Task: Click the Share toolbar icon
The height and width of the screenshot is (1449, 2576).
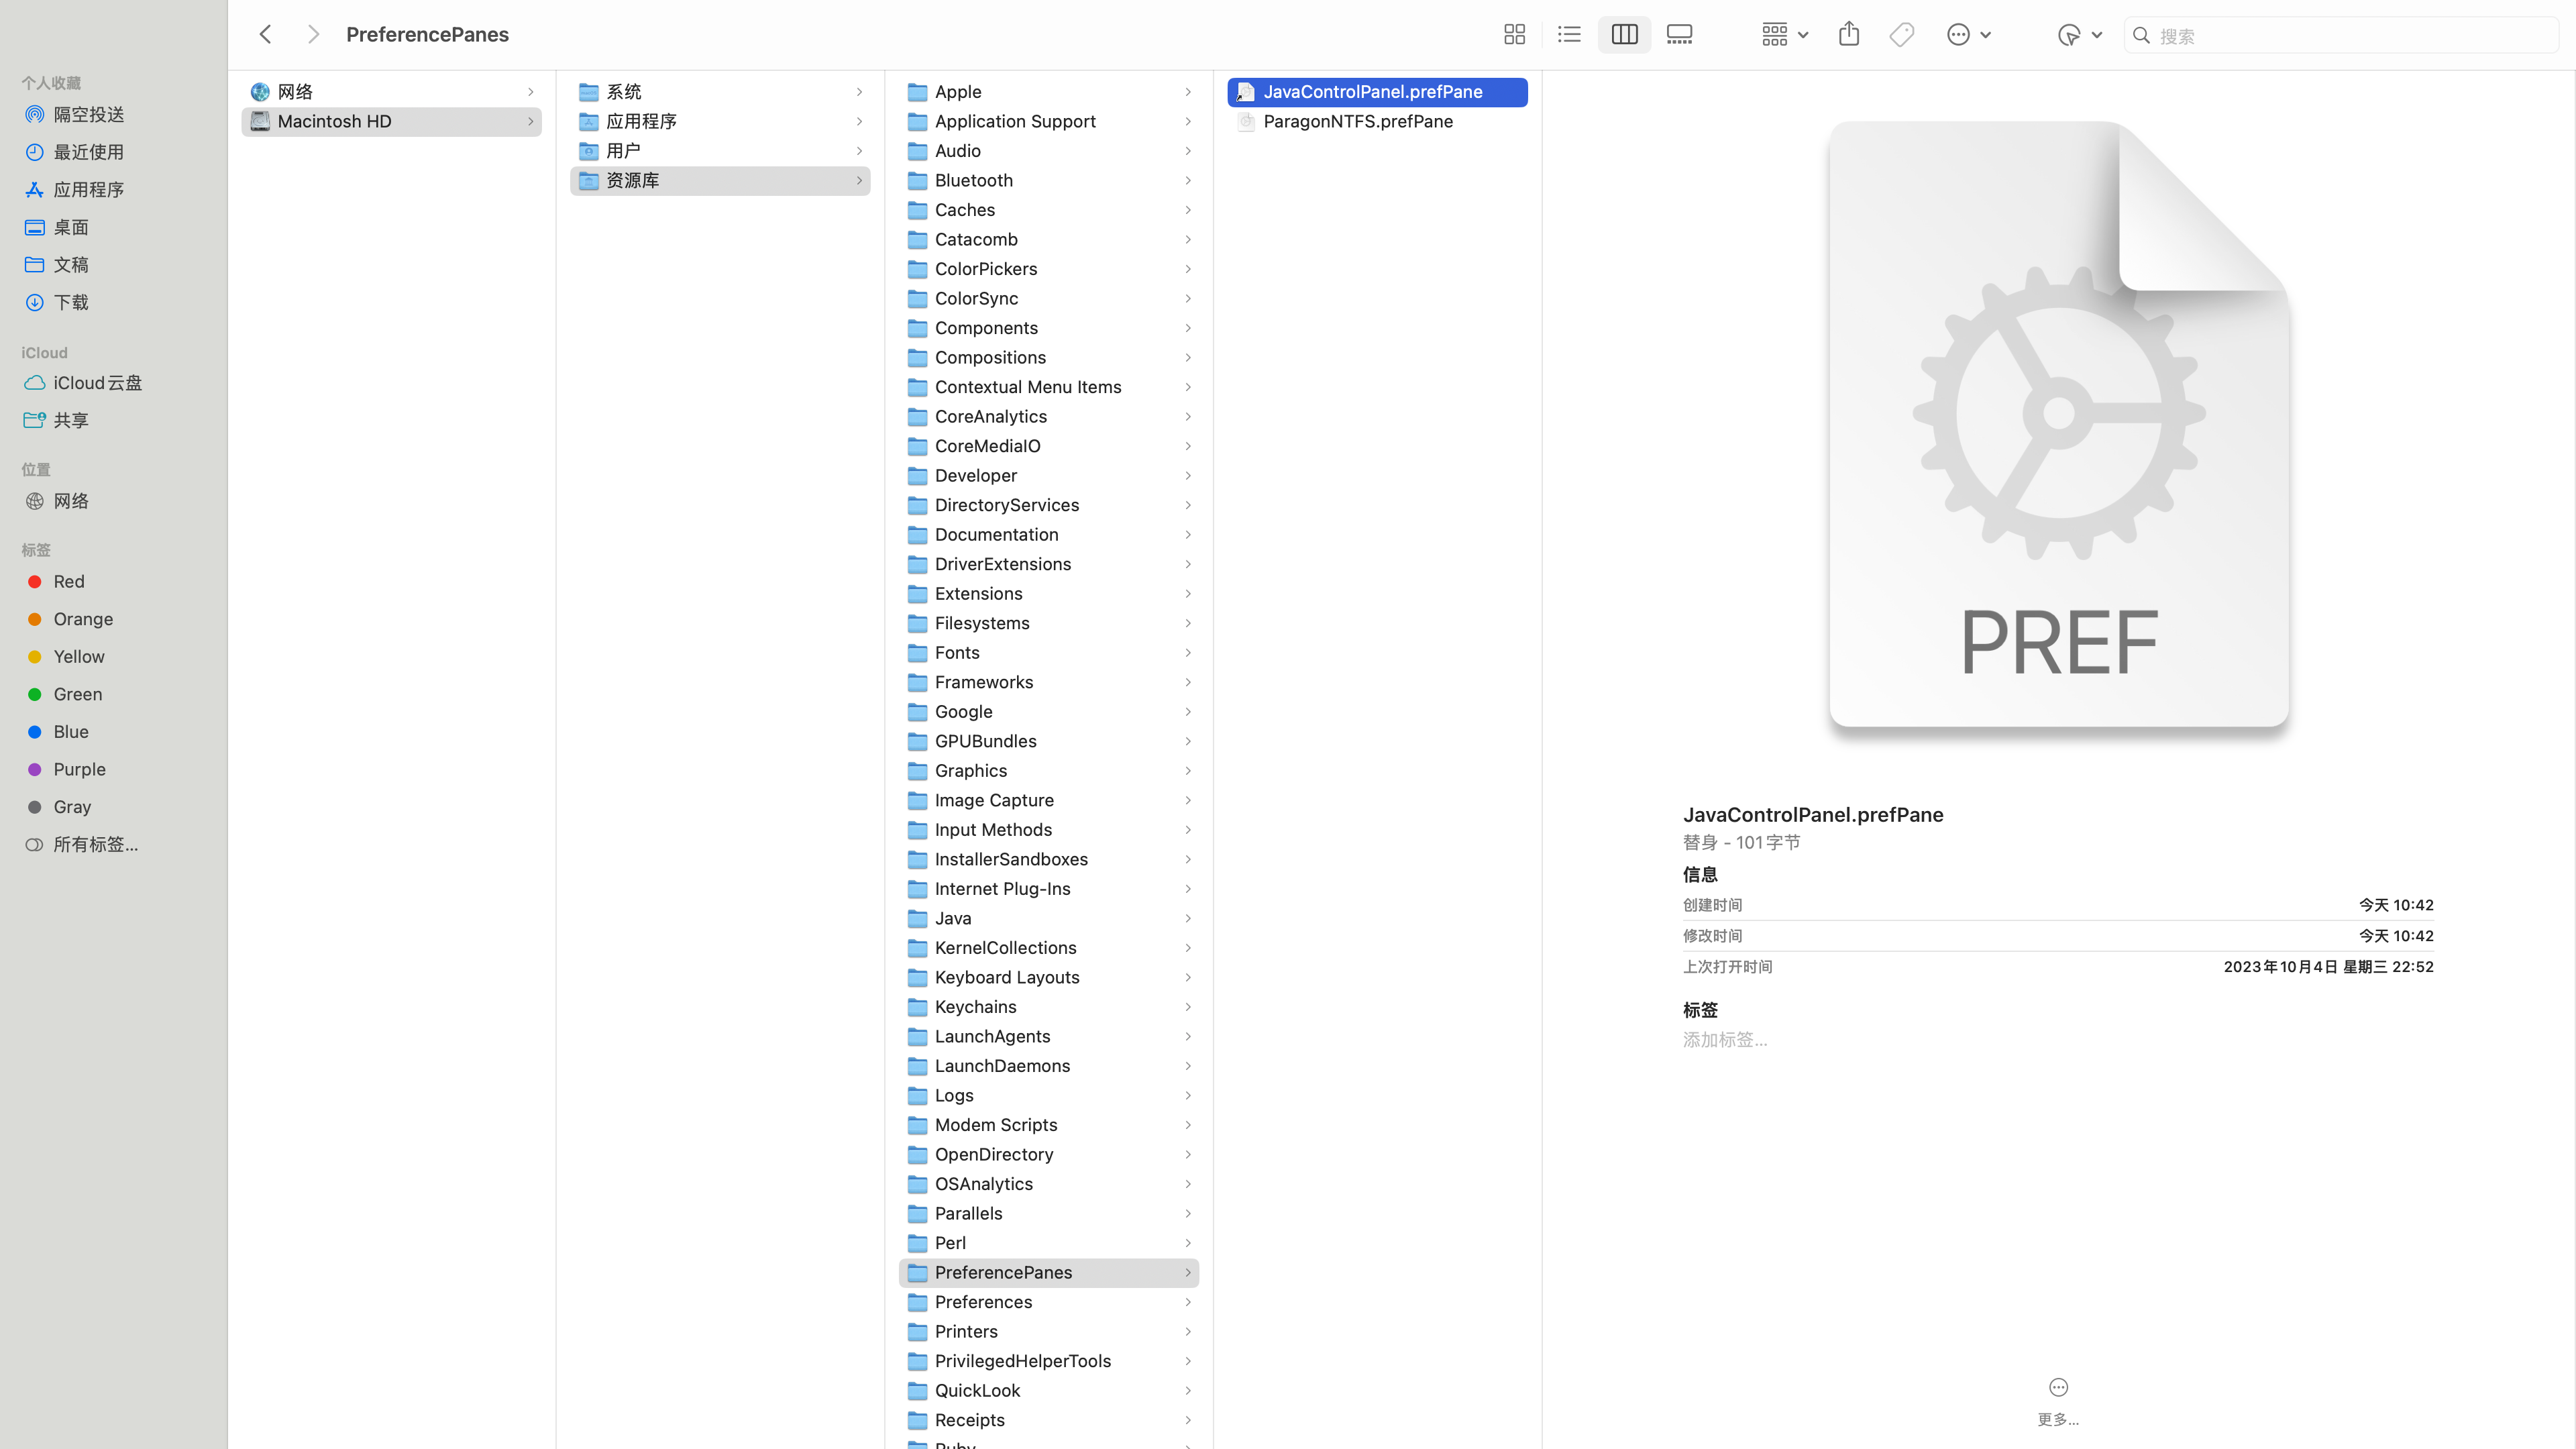Action: (1849, 35)
